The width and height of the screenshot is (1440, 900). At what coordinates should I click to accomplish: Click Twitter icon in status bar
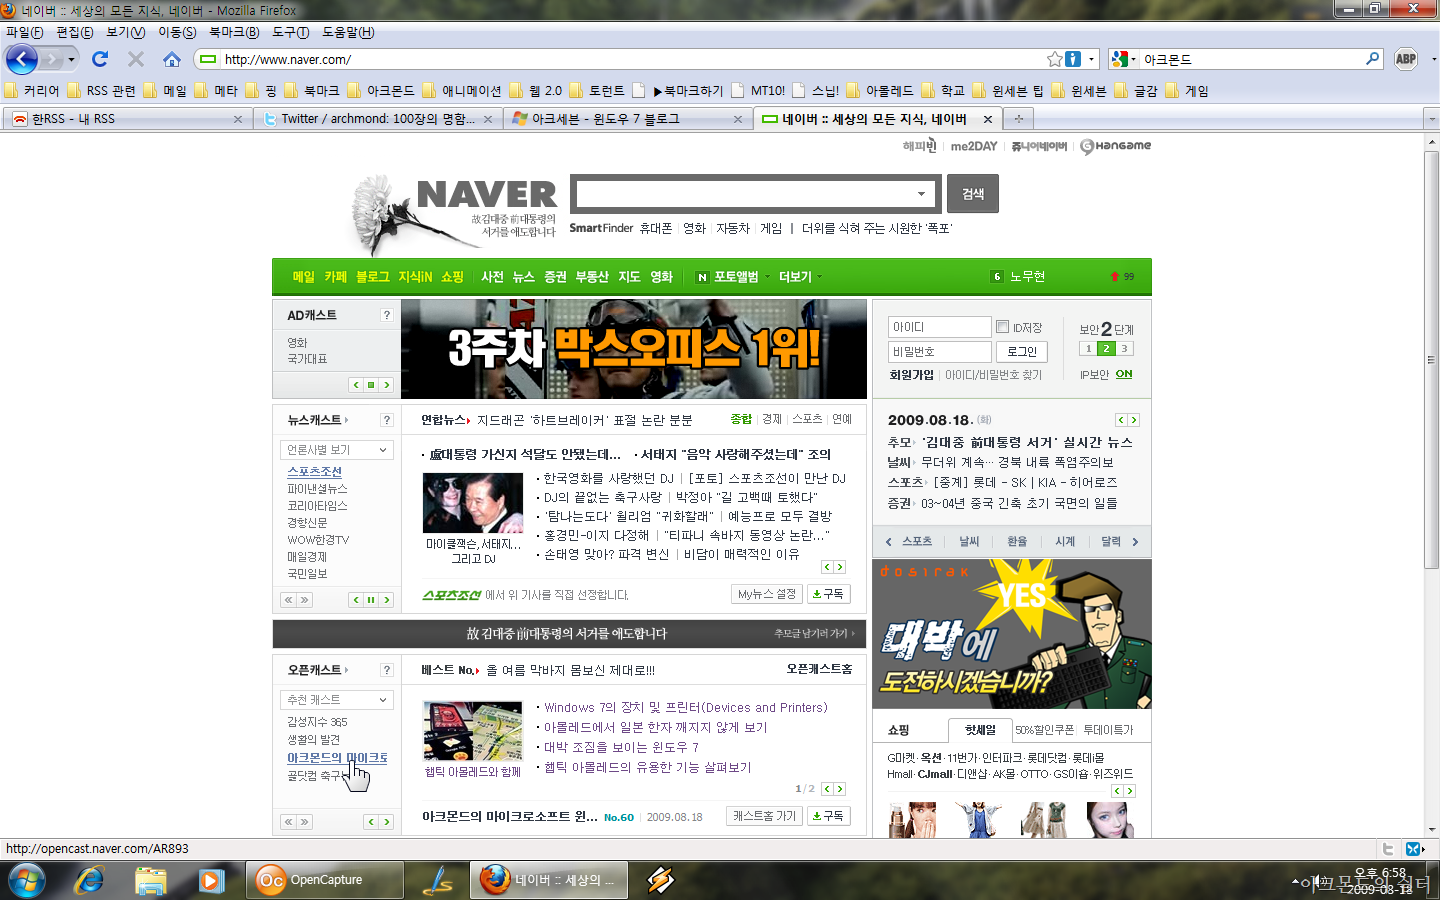[x=1388, y=849]
